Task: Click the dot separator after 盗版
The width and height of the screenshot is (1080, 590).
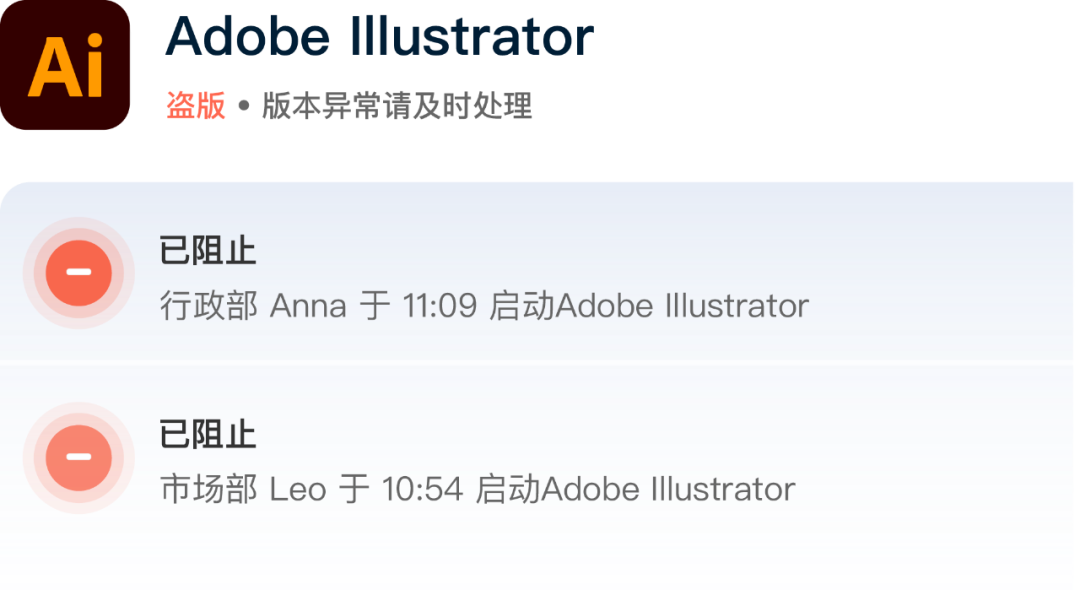Action: coord(244,105)
